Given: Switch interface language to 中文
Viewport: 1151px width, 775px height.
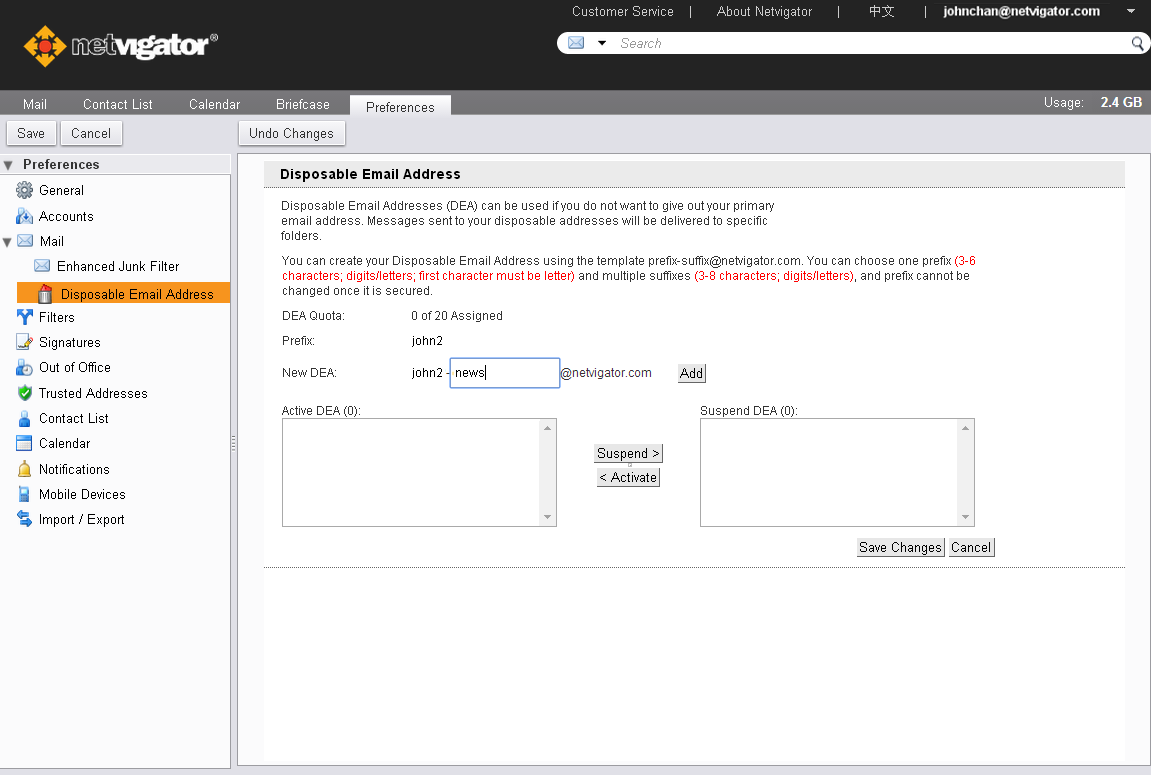Looking at the screenshot, I should tap(881, 11).
